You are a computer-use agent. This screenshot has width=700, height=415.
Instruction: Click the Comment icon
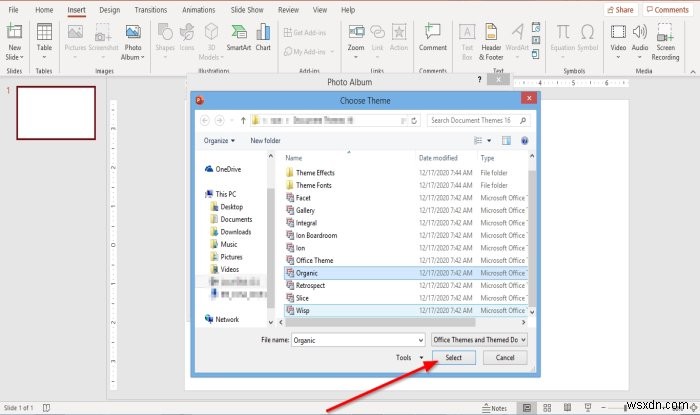pyautogui.click(x=433, y=32)
